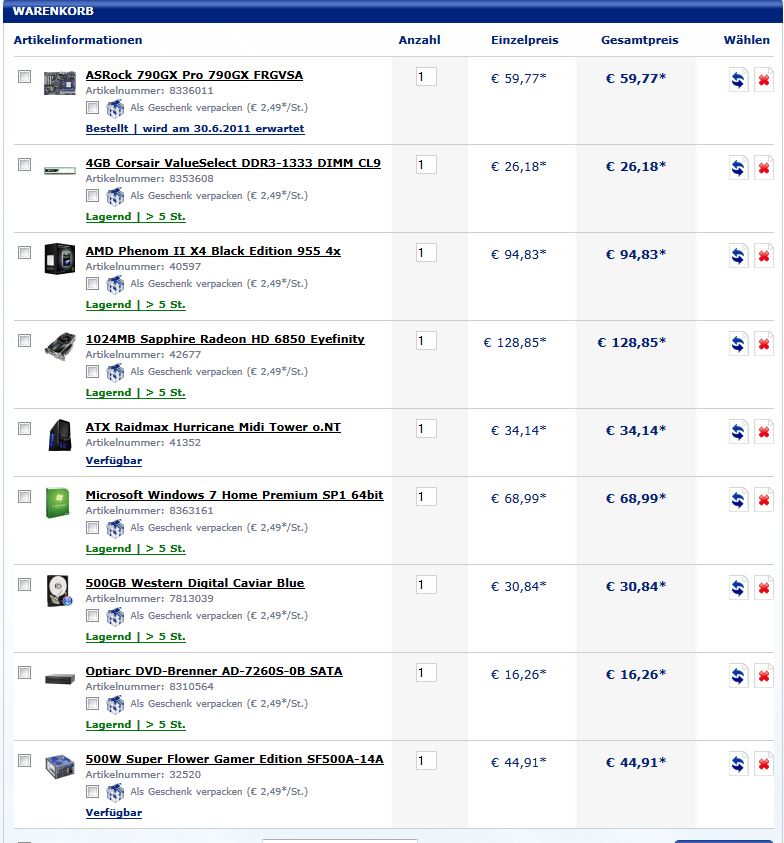Open the 4GB Corsair ValueSelect DDR3-1333 link
This screenshot has height=843, width=784.
[233, 163]
